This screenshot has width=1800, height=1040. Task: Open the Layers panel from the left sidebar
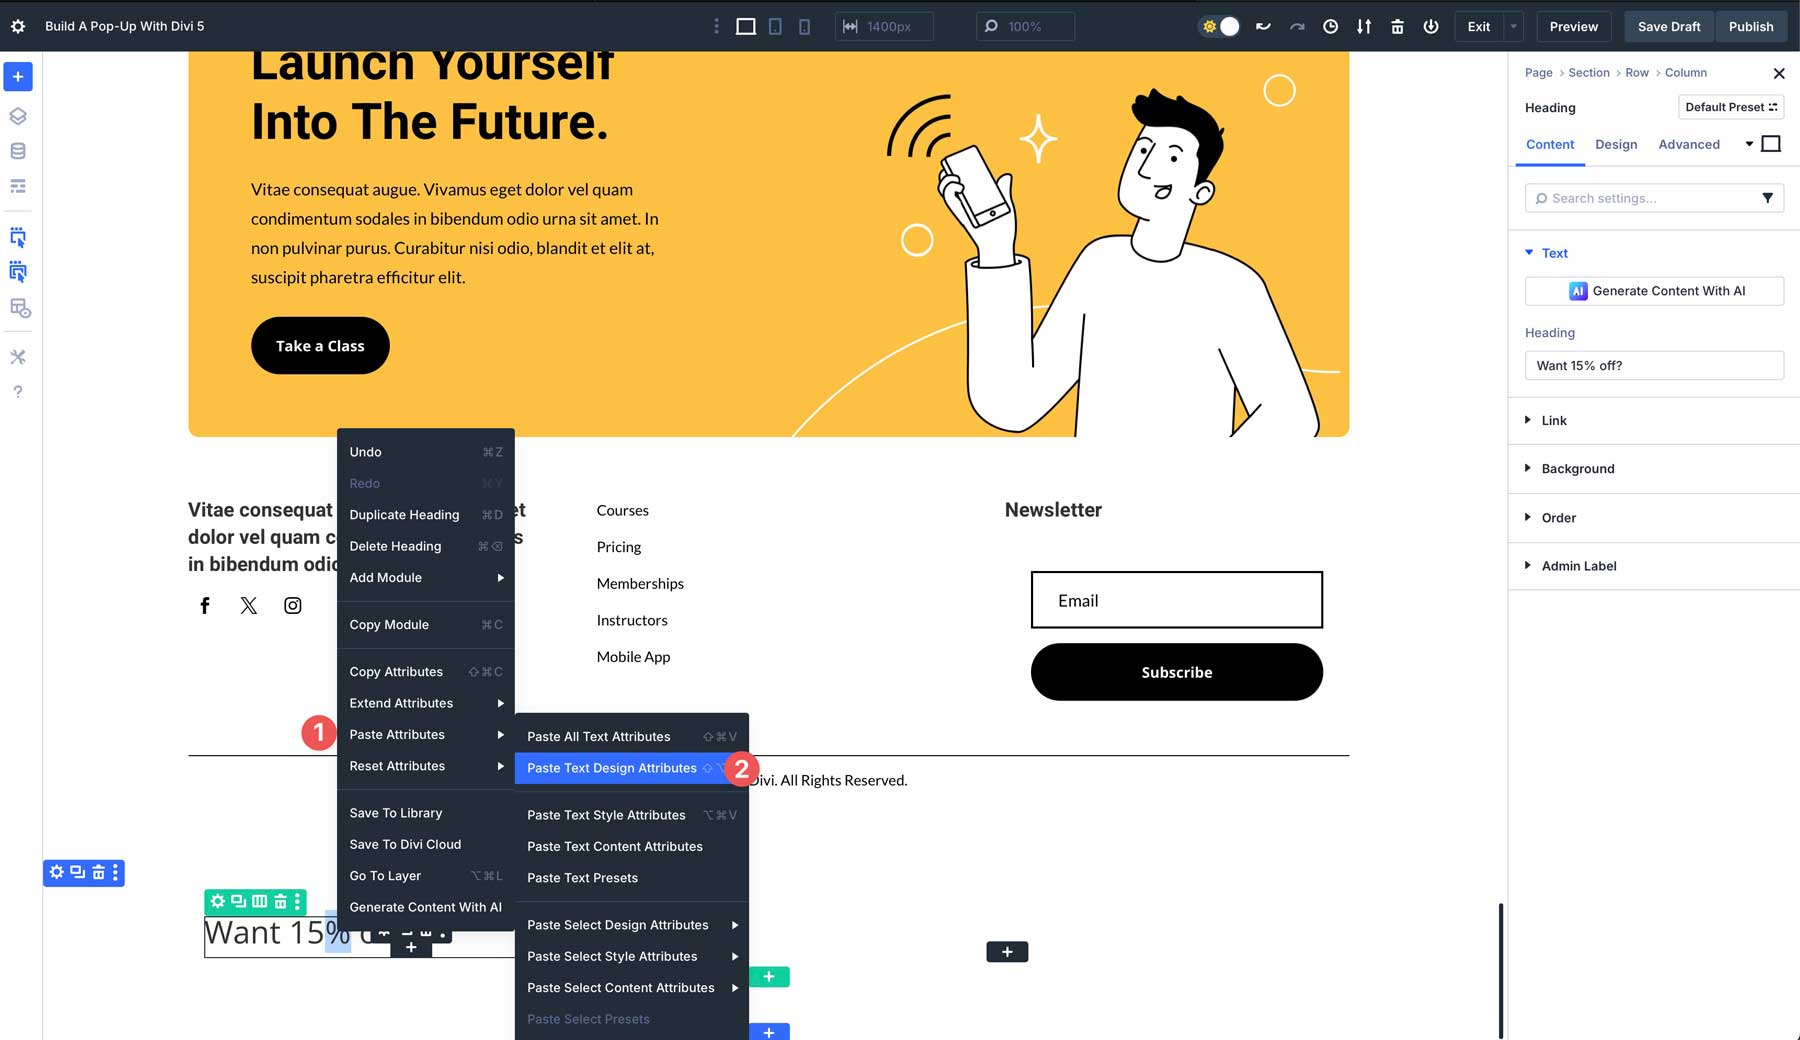click(x=18, y=115)
